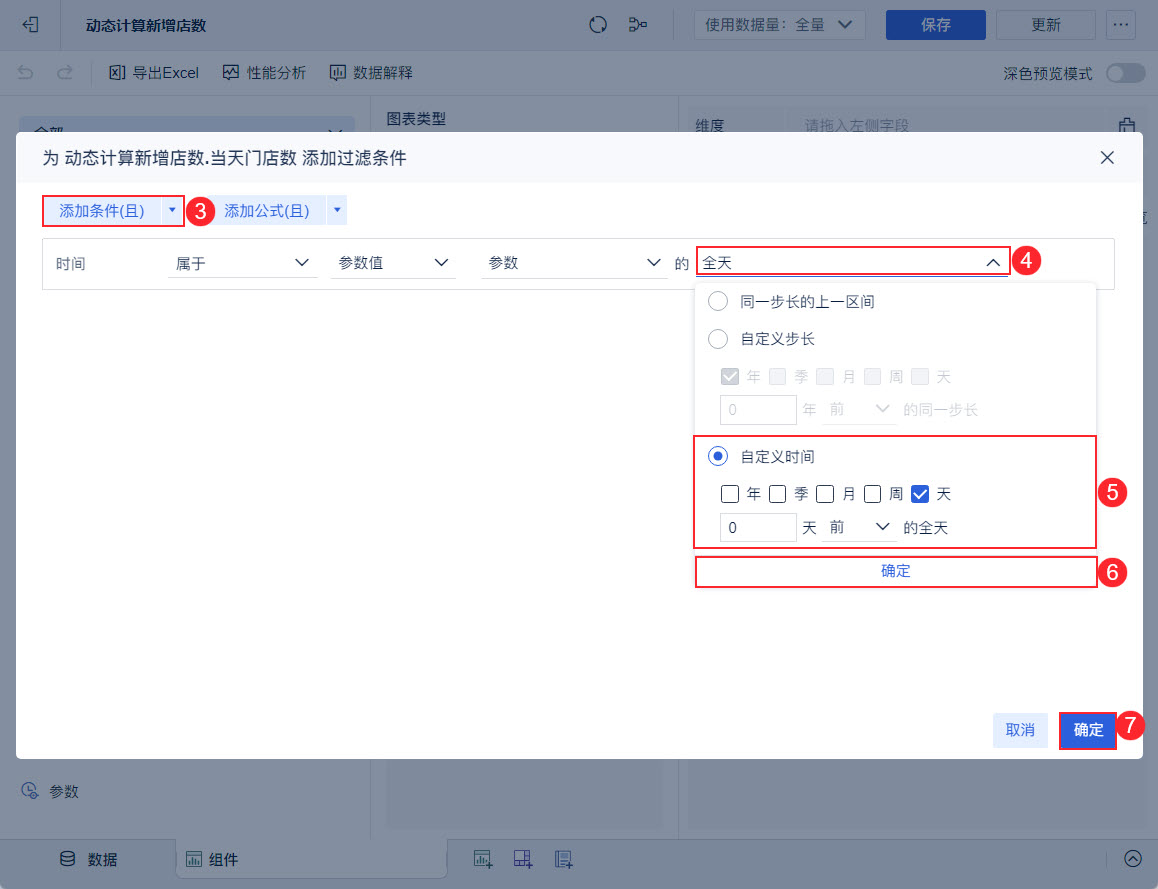Collapse the 全天 time dropdown
1158x889 pixels.
point(852,262)
